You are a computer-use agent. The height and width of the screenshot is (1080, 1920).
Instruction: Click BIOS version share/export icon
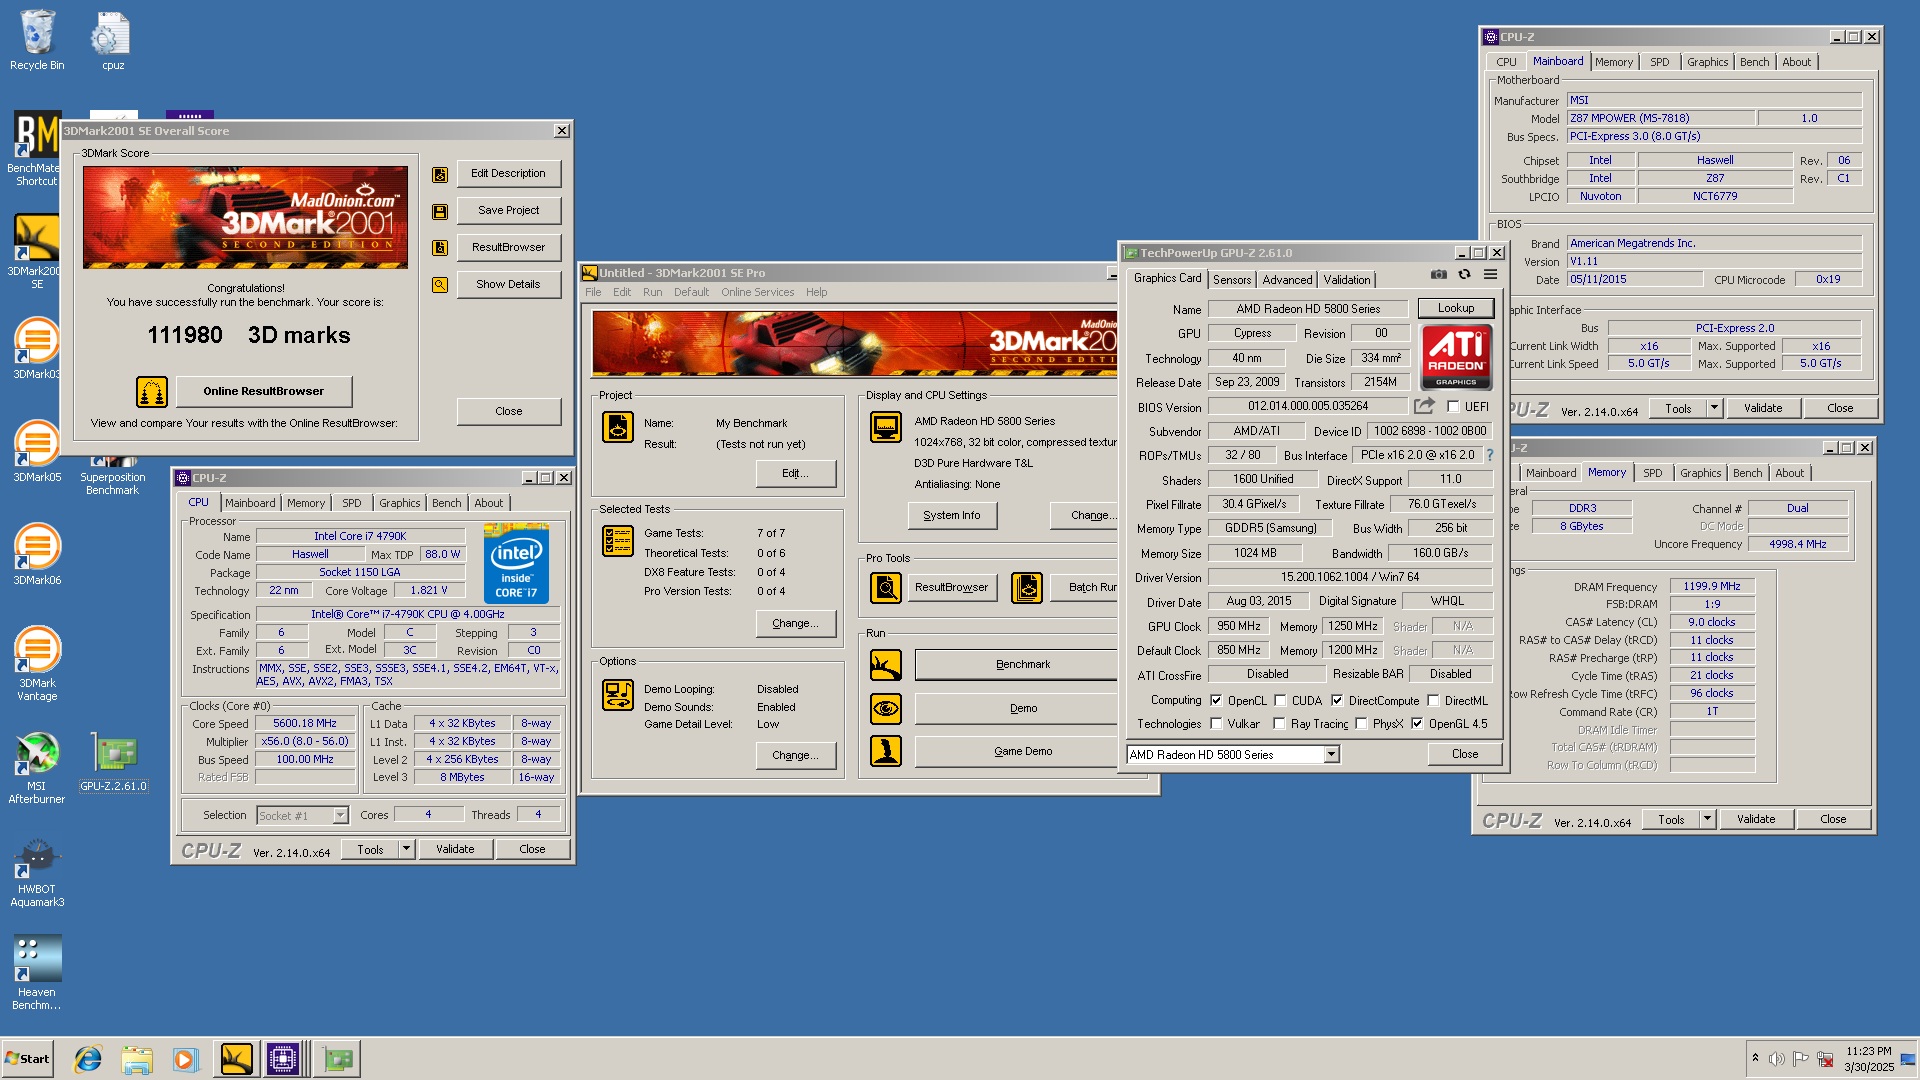[x=1424, y=405]
